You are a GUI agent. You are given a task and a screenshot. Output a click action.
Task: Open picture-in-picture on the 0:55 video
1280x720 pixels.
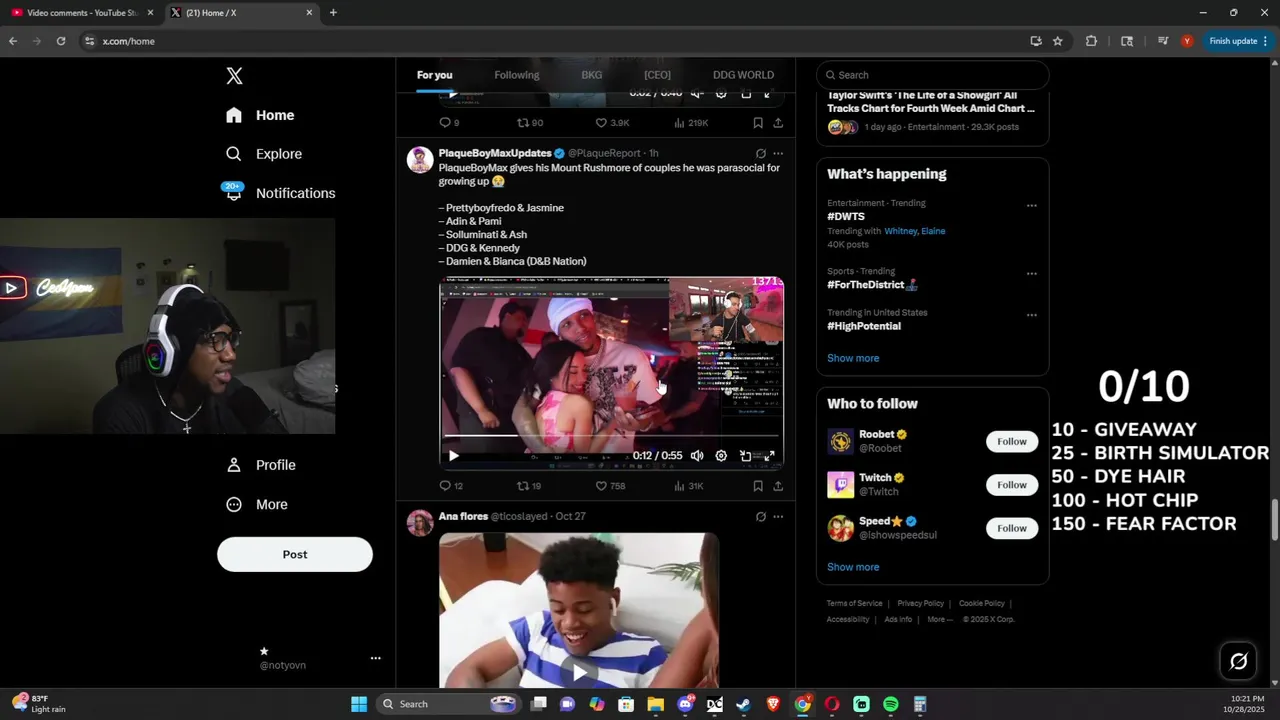point(745,456)
